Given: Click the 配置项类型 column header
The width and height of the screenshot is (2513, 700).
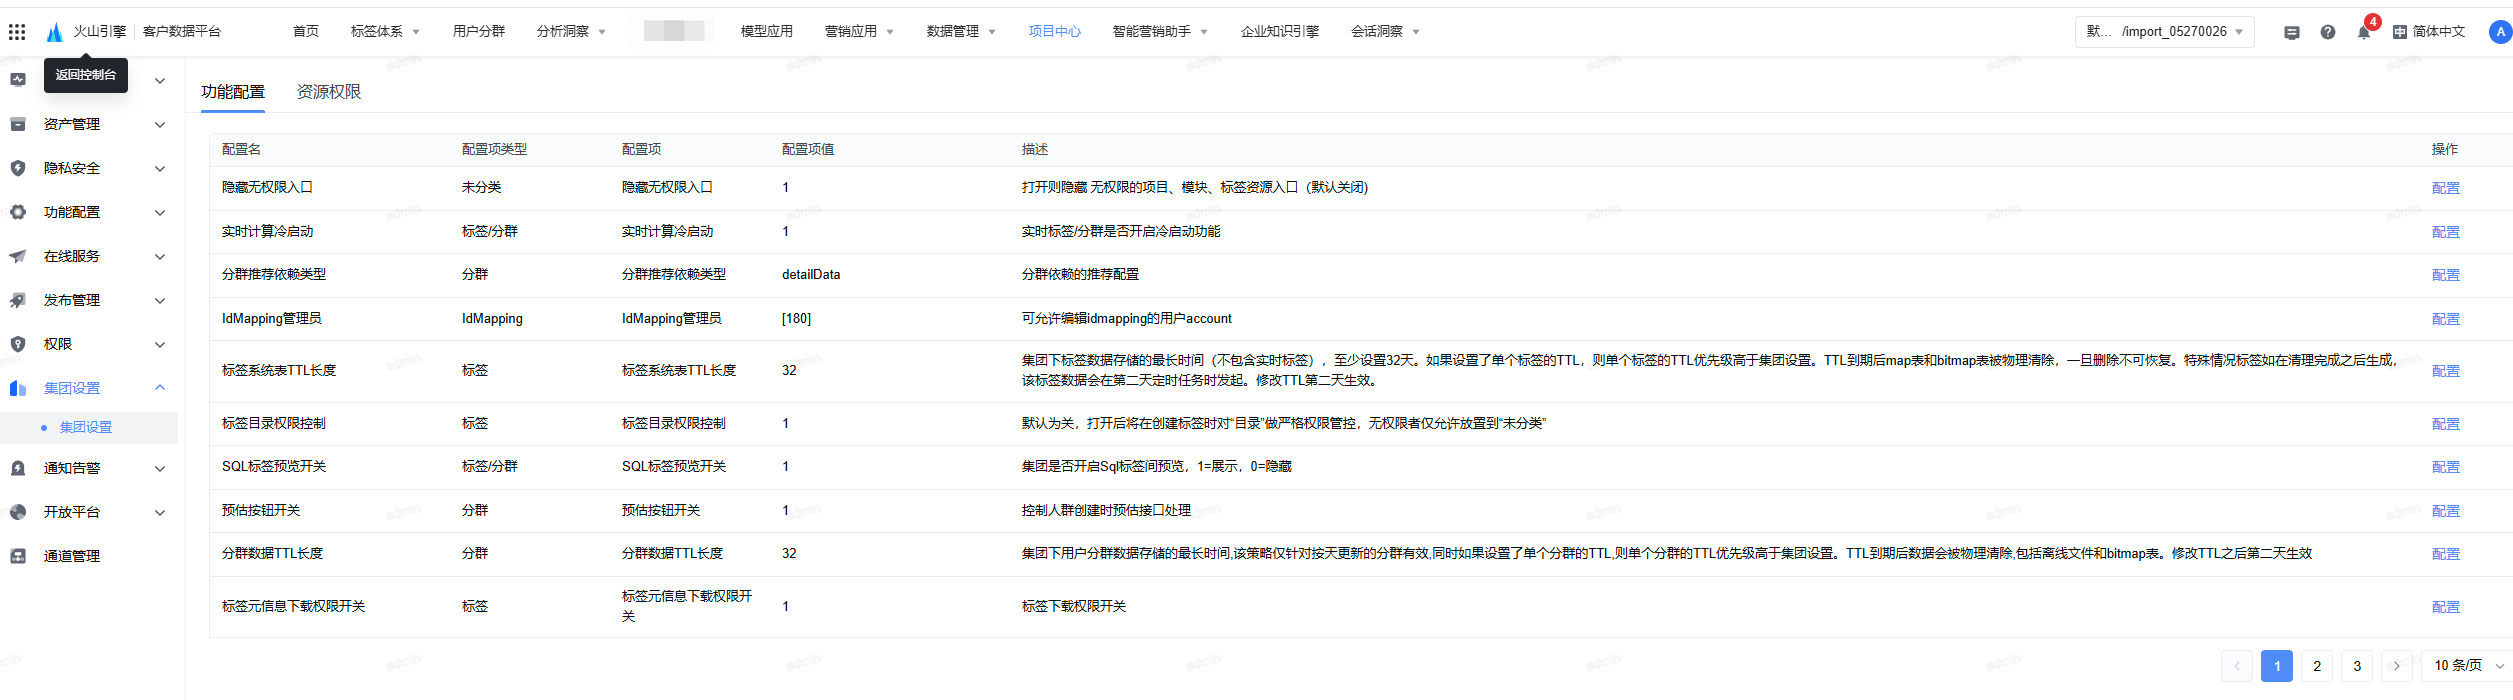Looking at the screenshot, I should [x=494, y=149].
